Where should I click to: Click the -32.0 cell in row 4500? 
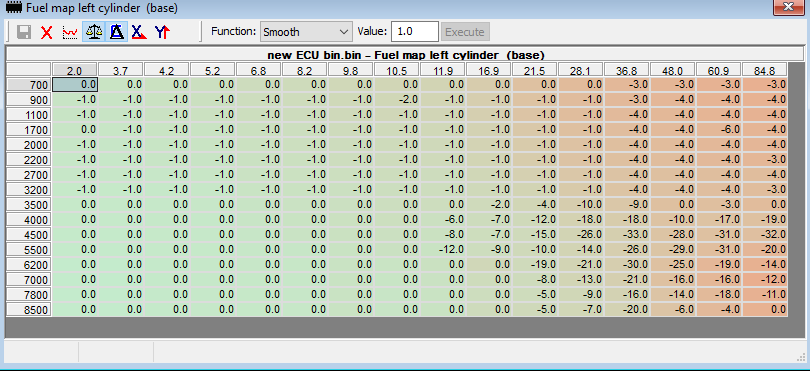765,235
